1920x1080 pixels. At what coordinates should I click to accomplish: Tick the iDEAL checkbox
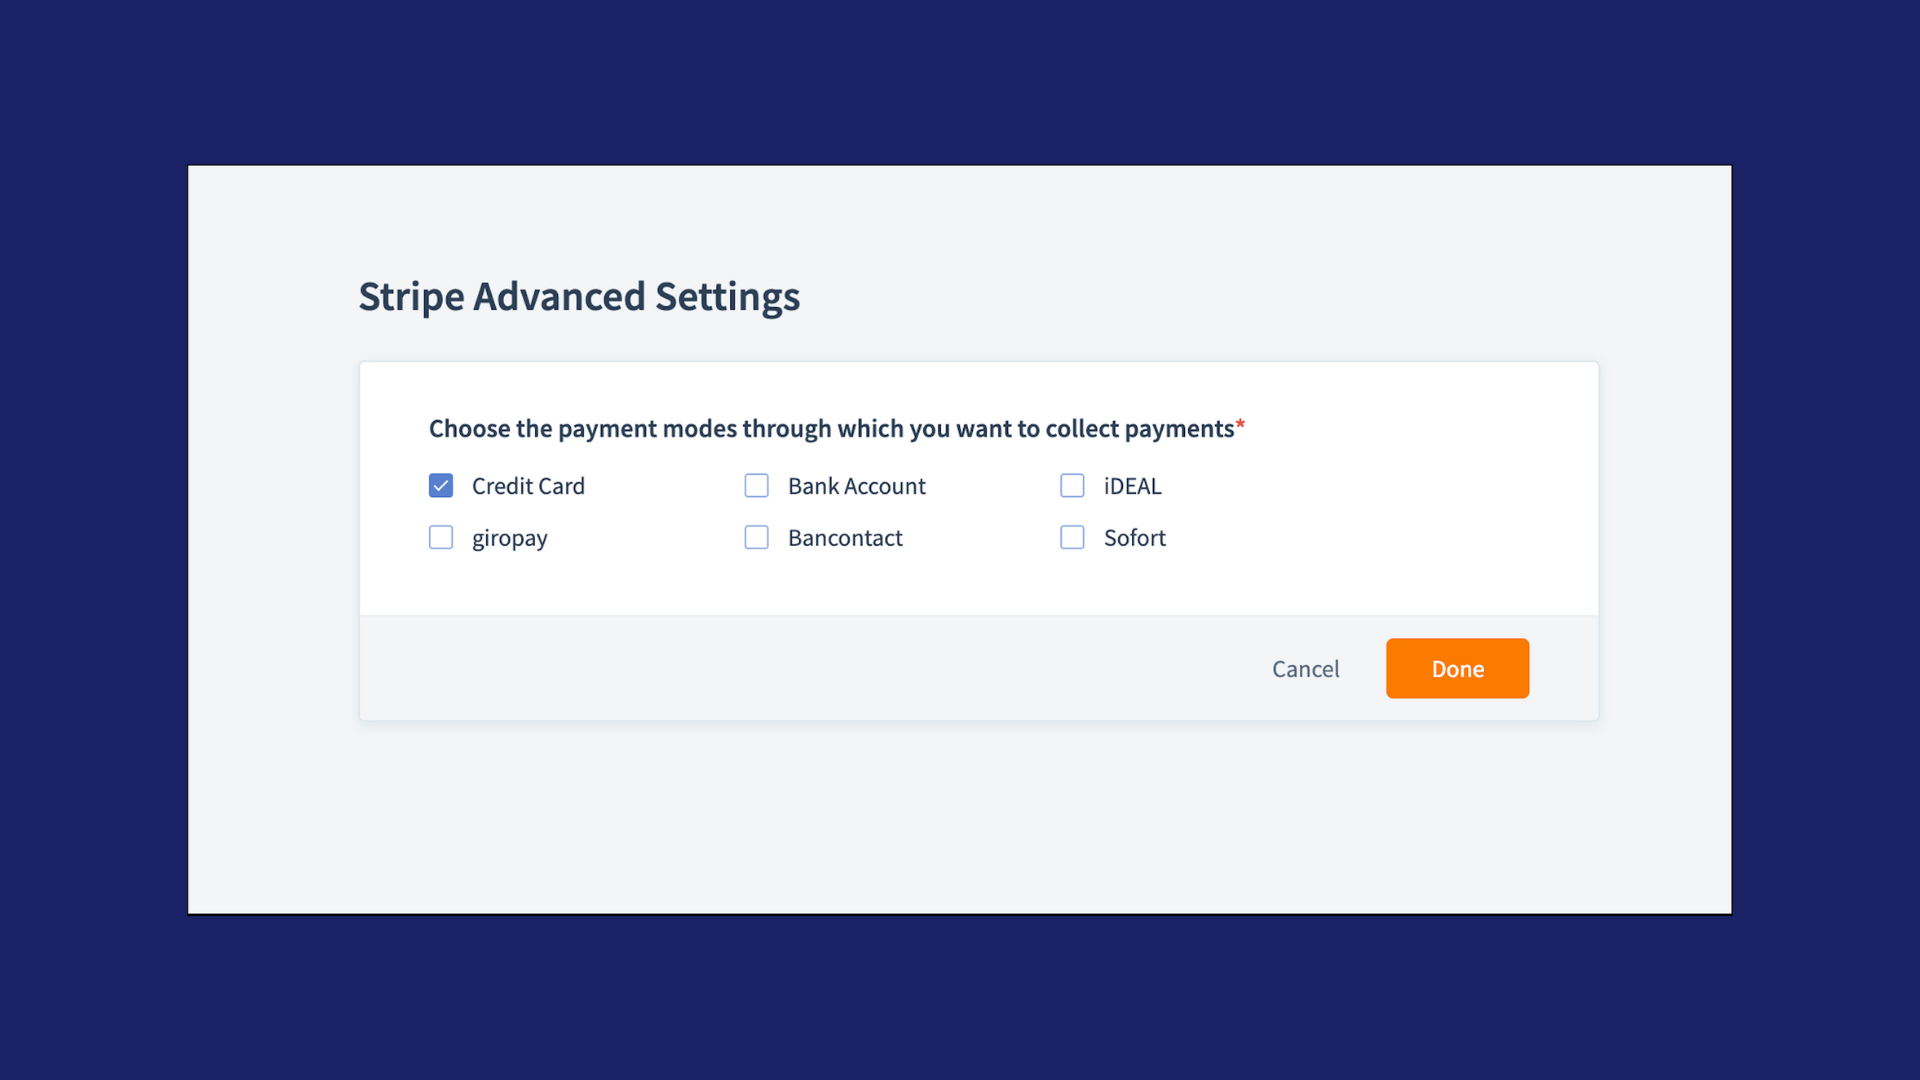point(1072,486)
